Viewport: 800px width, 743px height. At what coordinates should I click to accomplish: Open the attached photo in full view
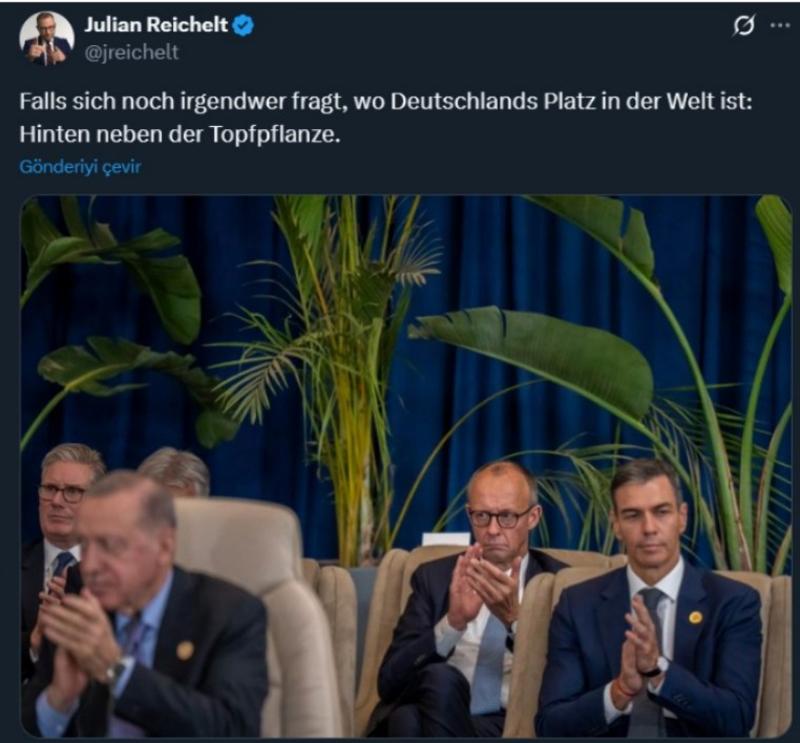tap(406, 465)
